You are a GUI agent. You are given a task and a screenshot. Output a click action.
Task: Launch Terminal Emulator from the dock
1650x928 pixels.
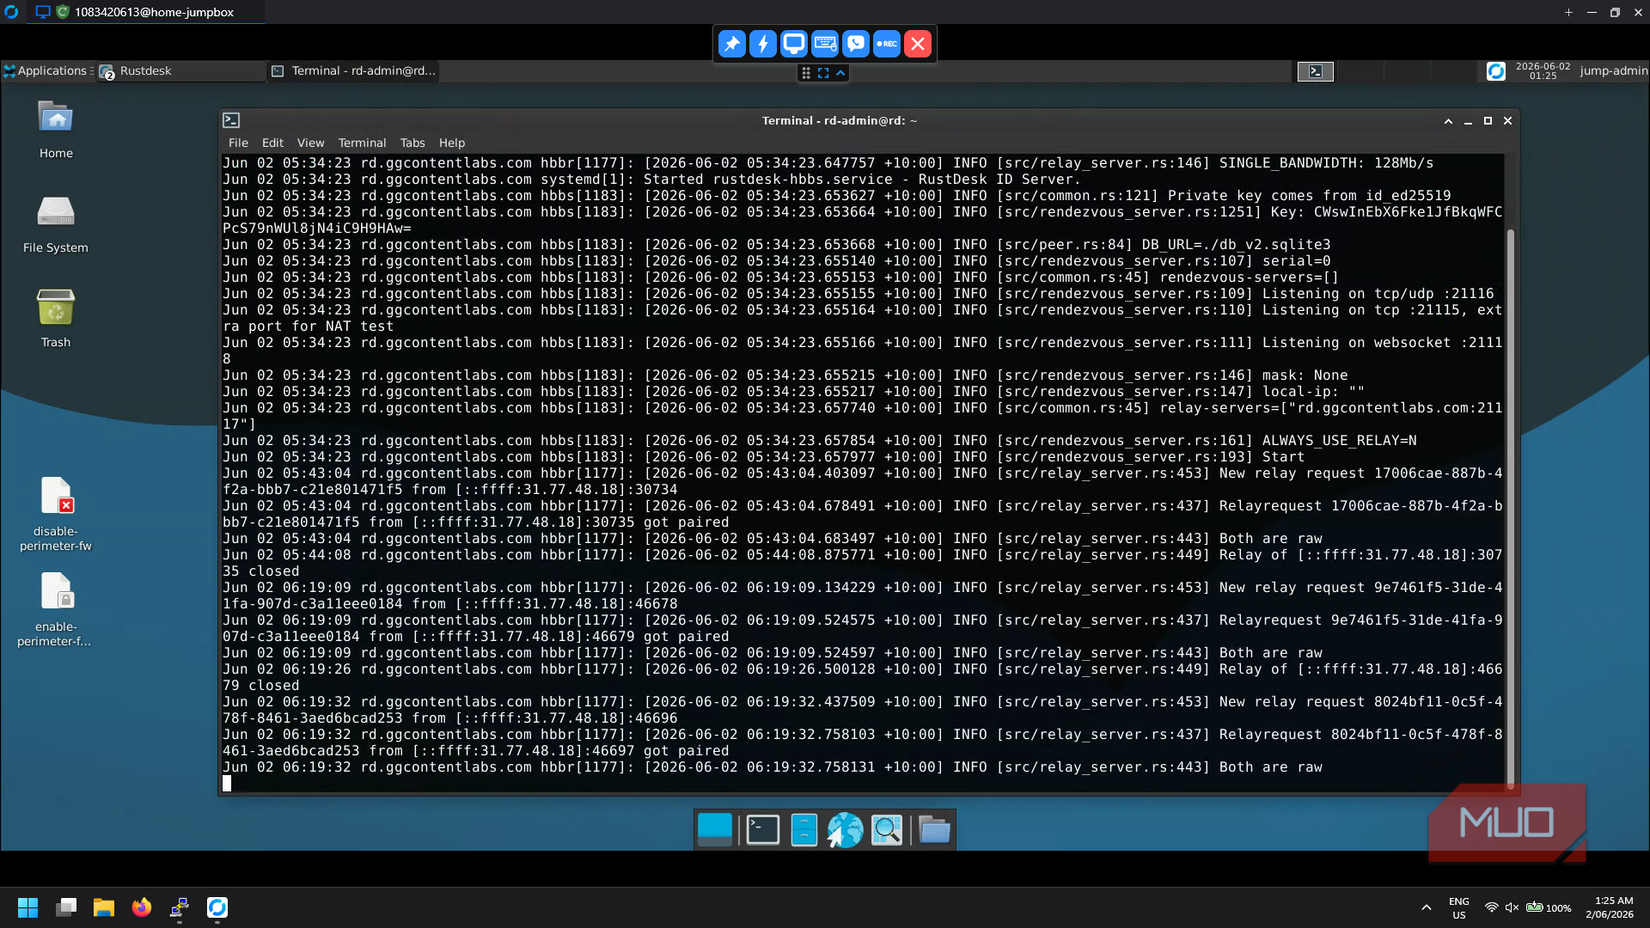click(x=763, y=830)
